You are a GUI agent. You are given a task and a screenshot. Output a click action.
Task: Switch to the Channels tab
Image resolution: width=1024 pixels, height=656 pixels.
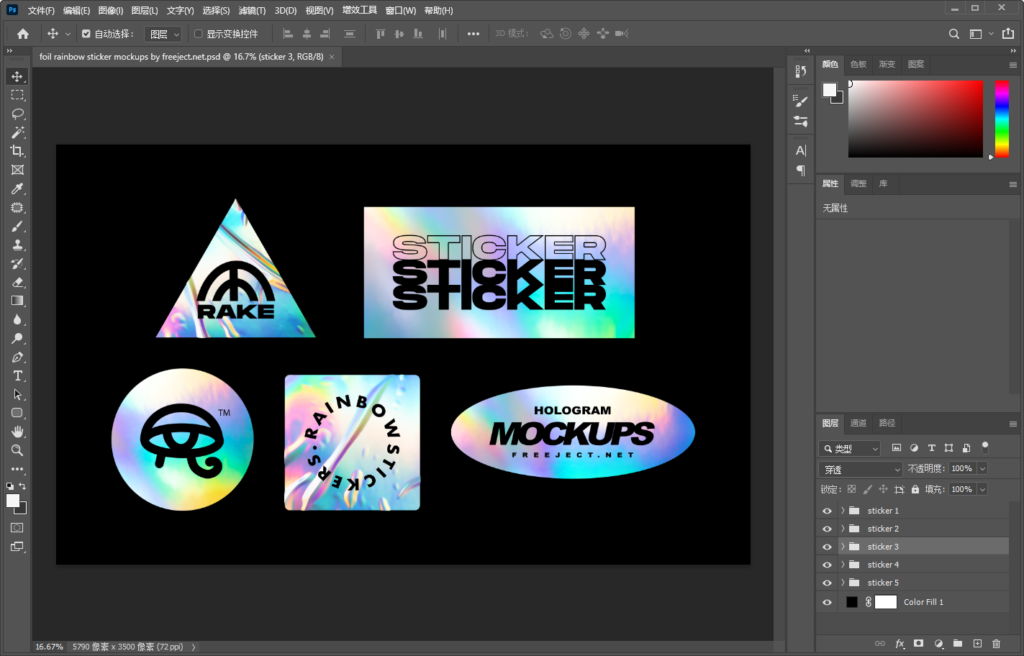[858, 423]
